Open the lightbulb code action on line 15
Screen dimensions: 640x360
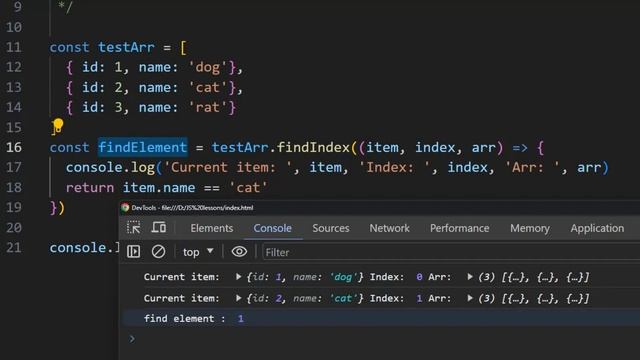coord(58,126)
